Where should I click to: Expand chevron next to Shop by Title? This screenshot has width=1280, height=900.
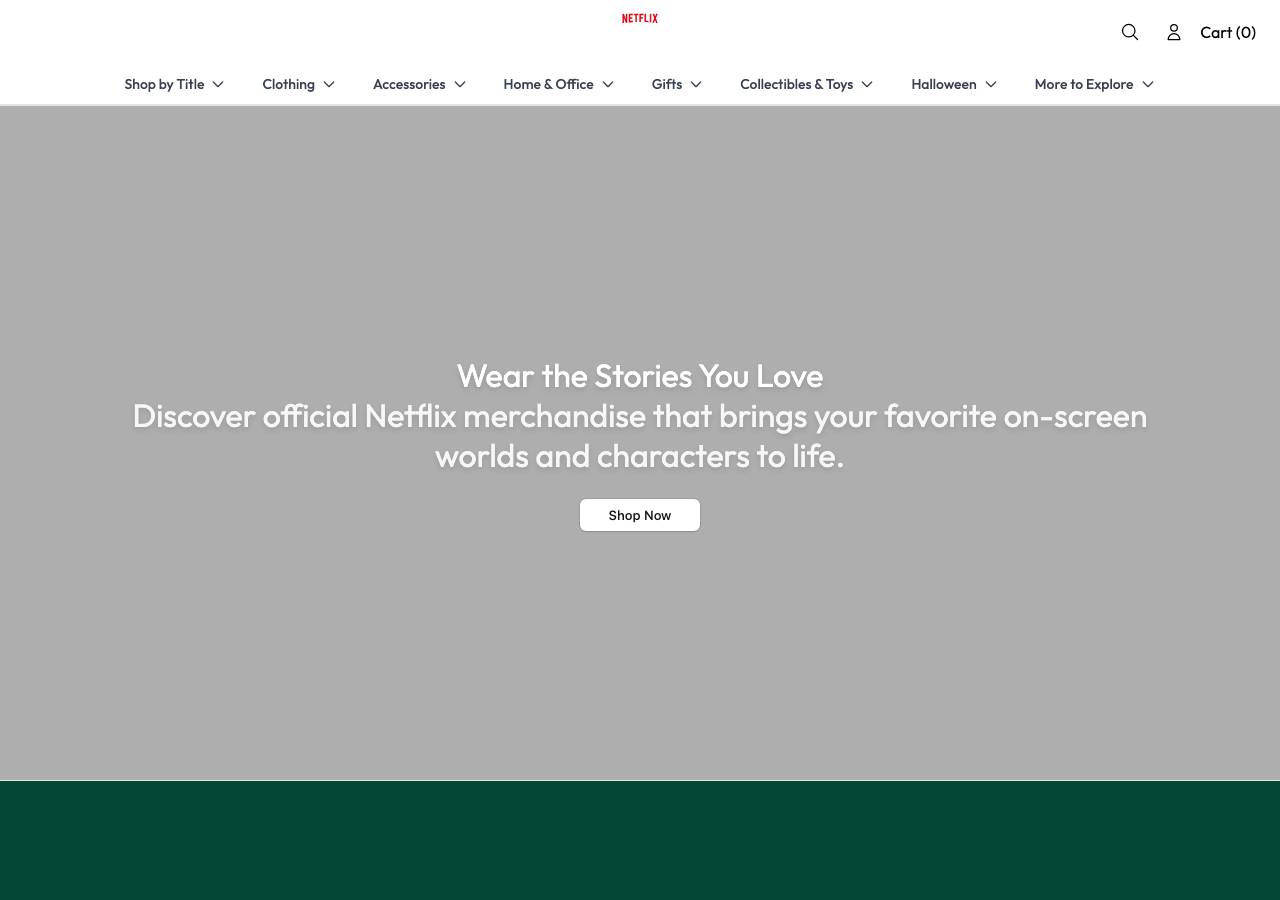(218, 84)
